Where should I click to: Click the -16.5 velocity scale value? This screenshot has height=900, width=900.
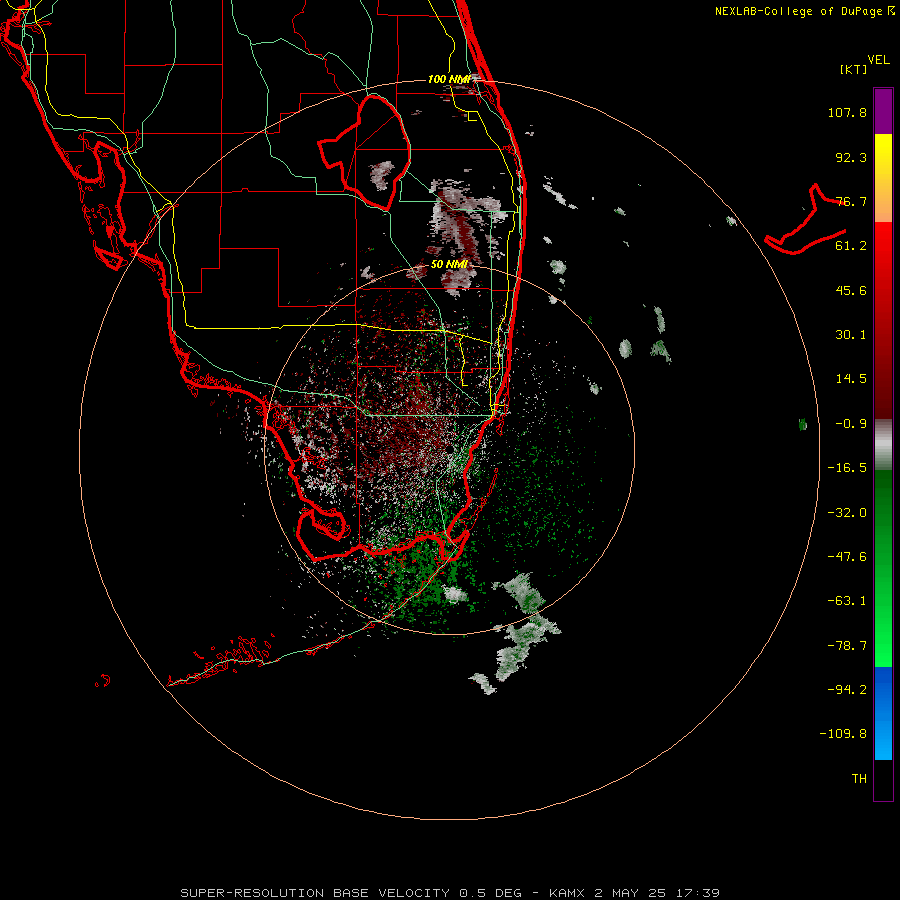tap(847, 468)
